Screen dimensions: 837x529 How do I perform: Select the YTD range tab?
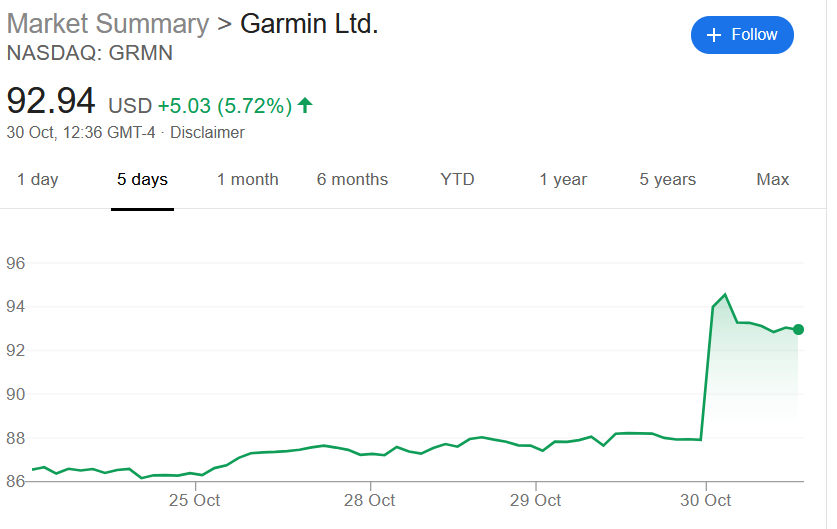click(457, 179)
